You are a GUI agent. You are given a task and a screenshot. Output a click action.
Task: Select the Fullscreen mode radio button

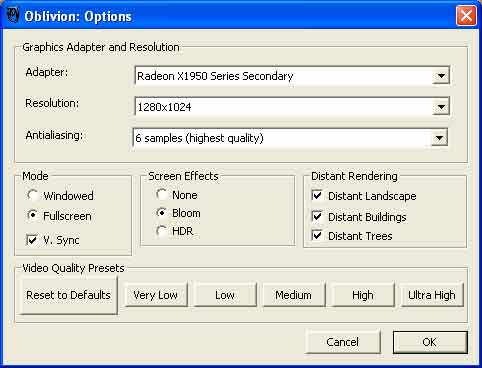tap(33, 215)
